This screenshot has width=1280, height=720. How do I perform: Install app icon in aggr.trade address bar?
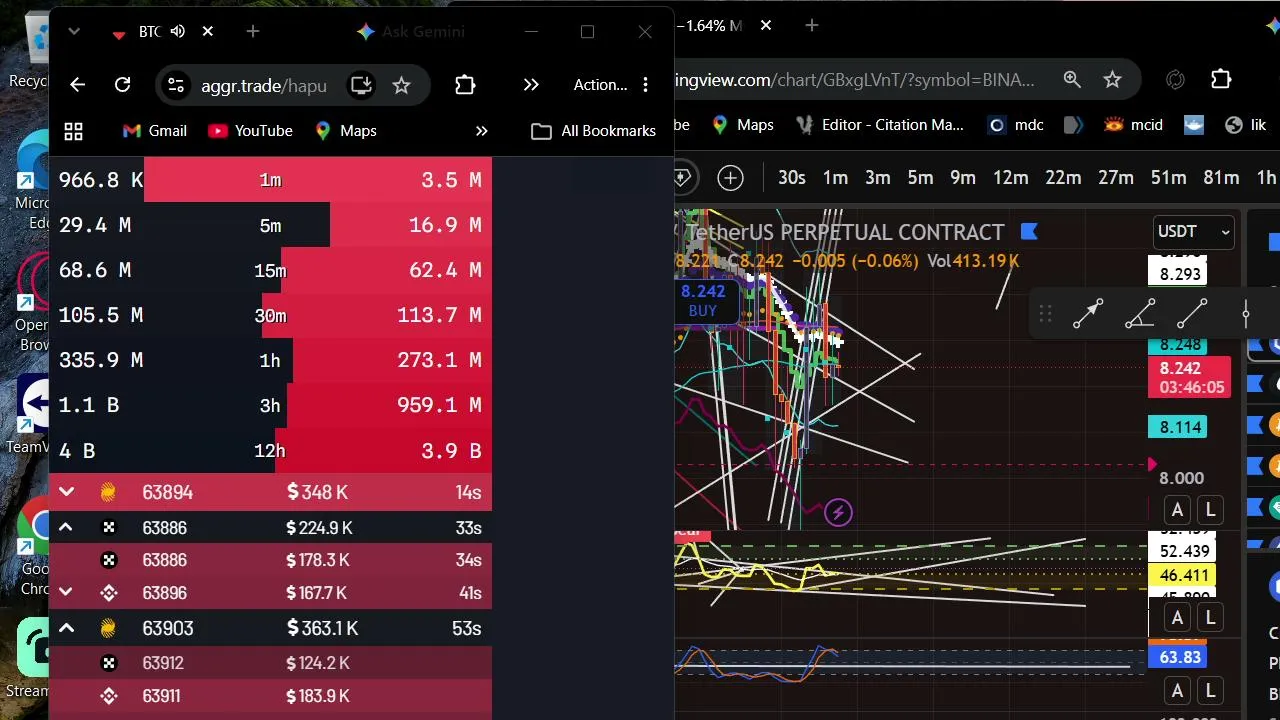(x=361, y=85)
